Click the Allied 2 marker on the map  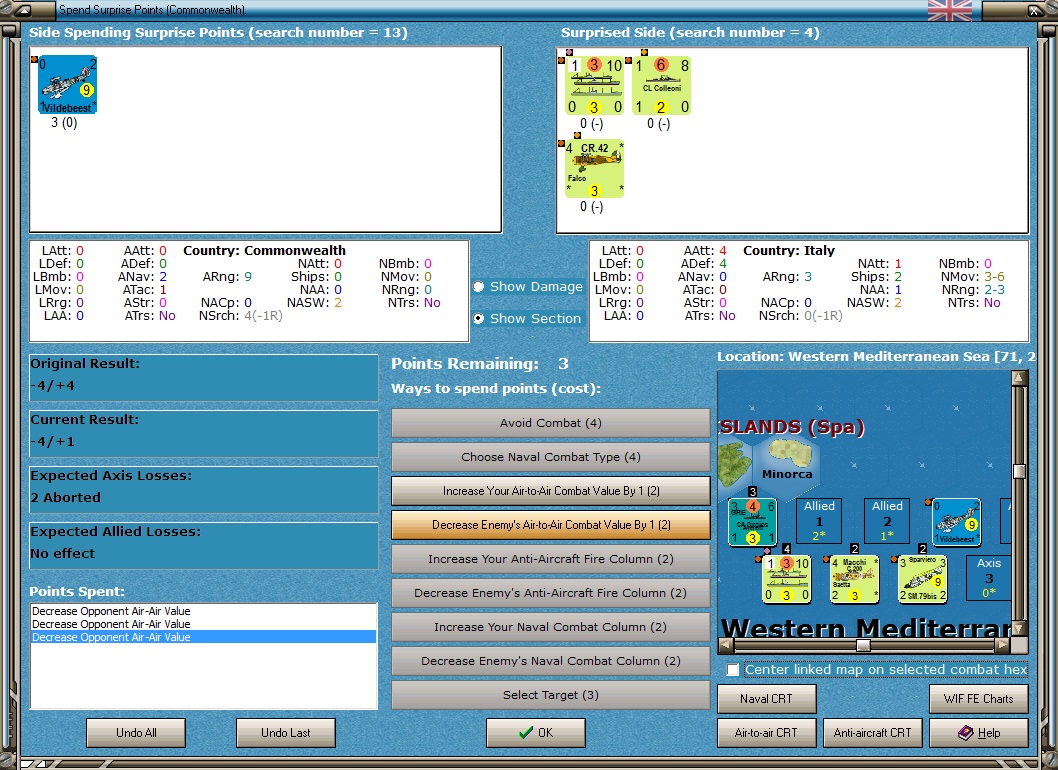click(887, 521)
